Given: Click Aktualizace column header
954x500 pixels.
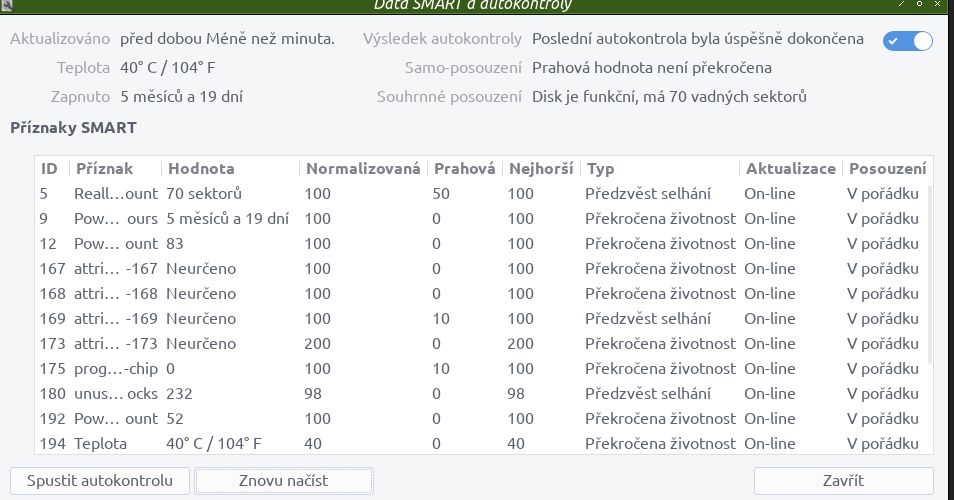Looking at the screenshot, I should coord(791,168).
